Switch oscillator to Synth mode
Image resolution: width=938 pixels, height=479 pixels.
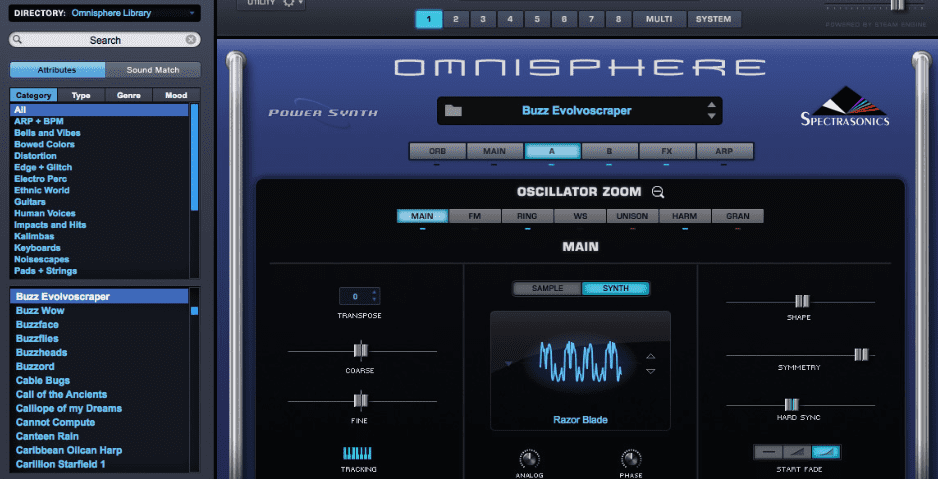click(x=616, y=288)
